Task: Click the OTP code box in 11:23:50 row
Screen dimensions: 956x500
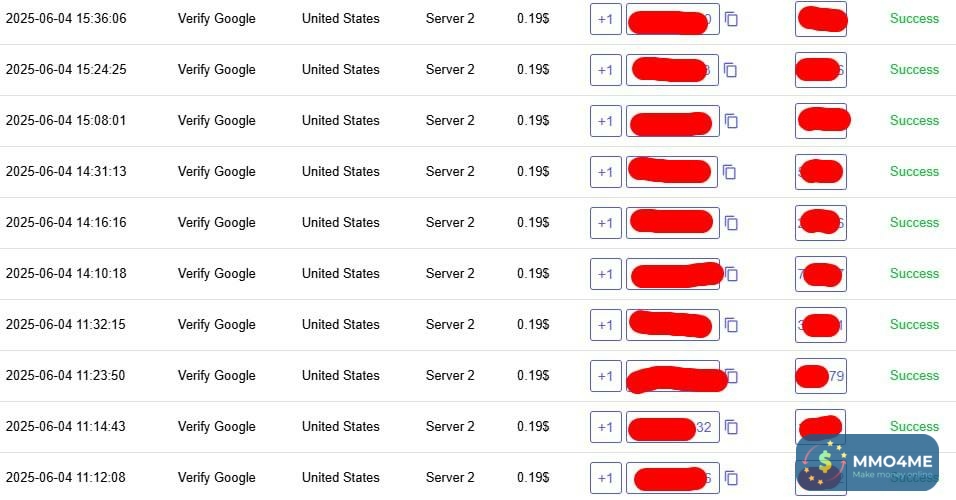Action: 821,376
